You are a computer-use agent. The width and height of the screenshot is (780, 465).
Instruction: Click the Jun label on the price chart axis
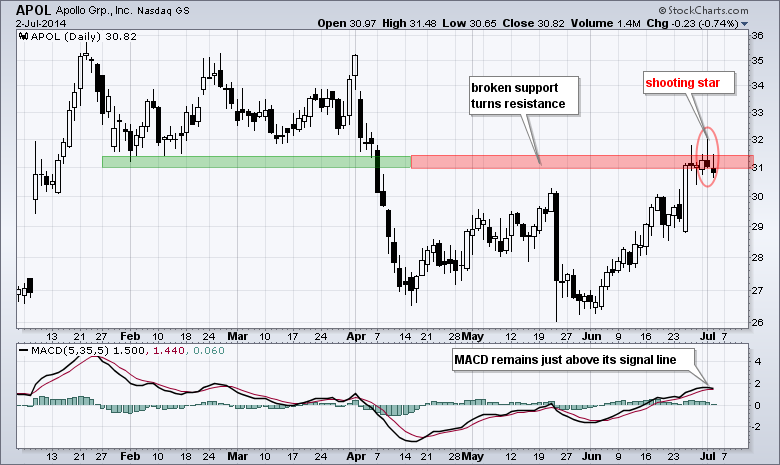pyautogui.click(x=592, y=337)
